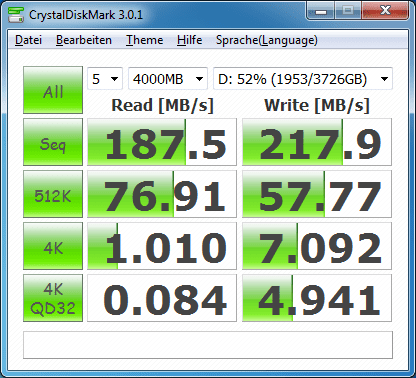The image size is (416, 378).
Task: Open the Hilfe menu
Action: [x=189, y=40]
